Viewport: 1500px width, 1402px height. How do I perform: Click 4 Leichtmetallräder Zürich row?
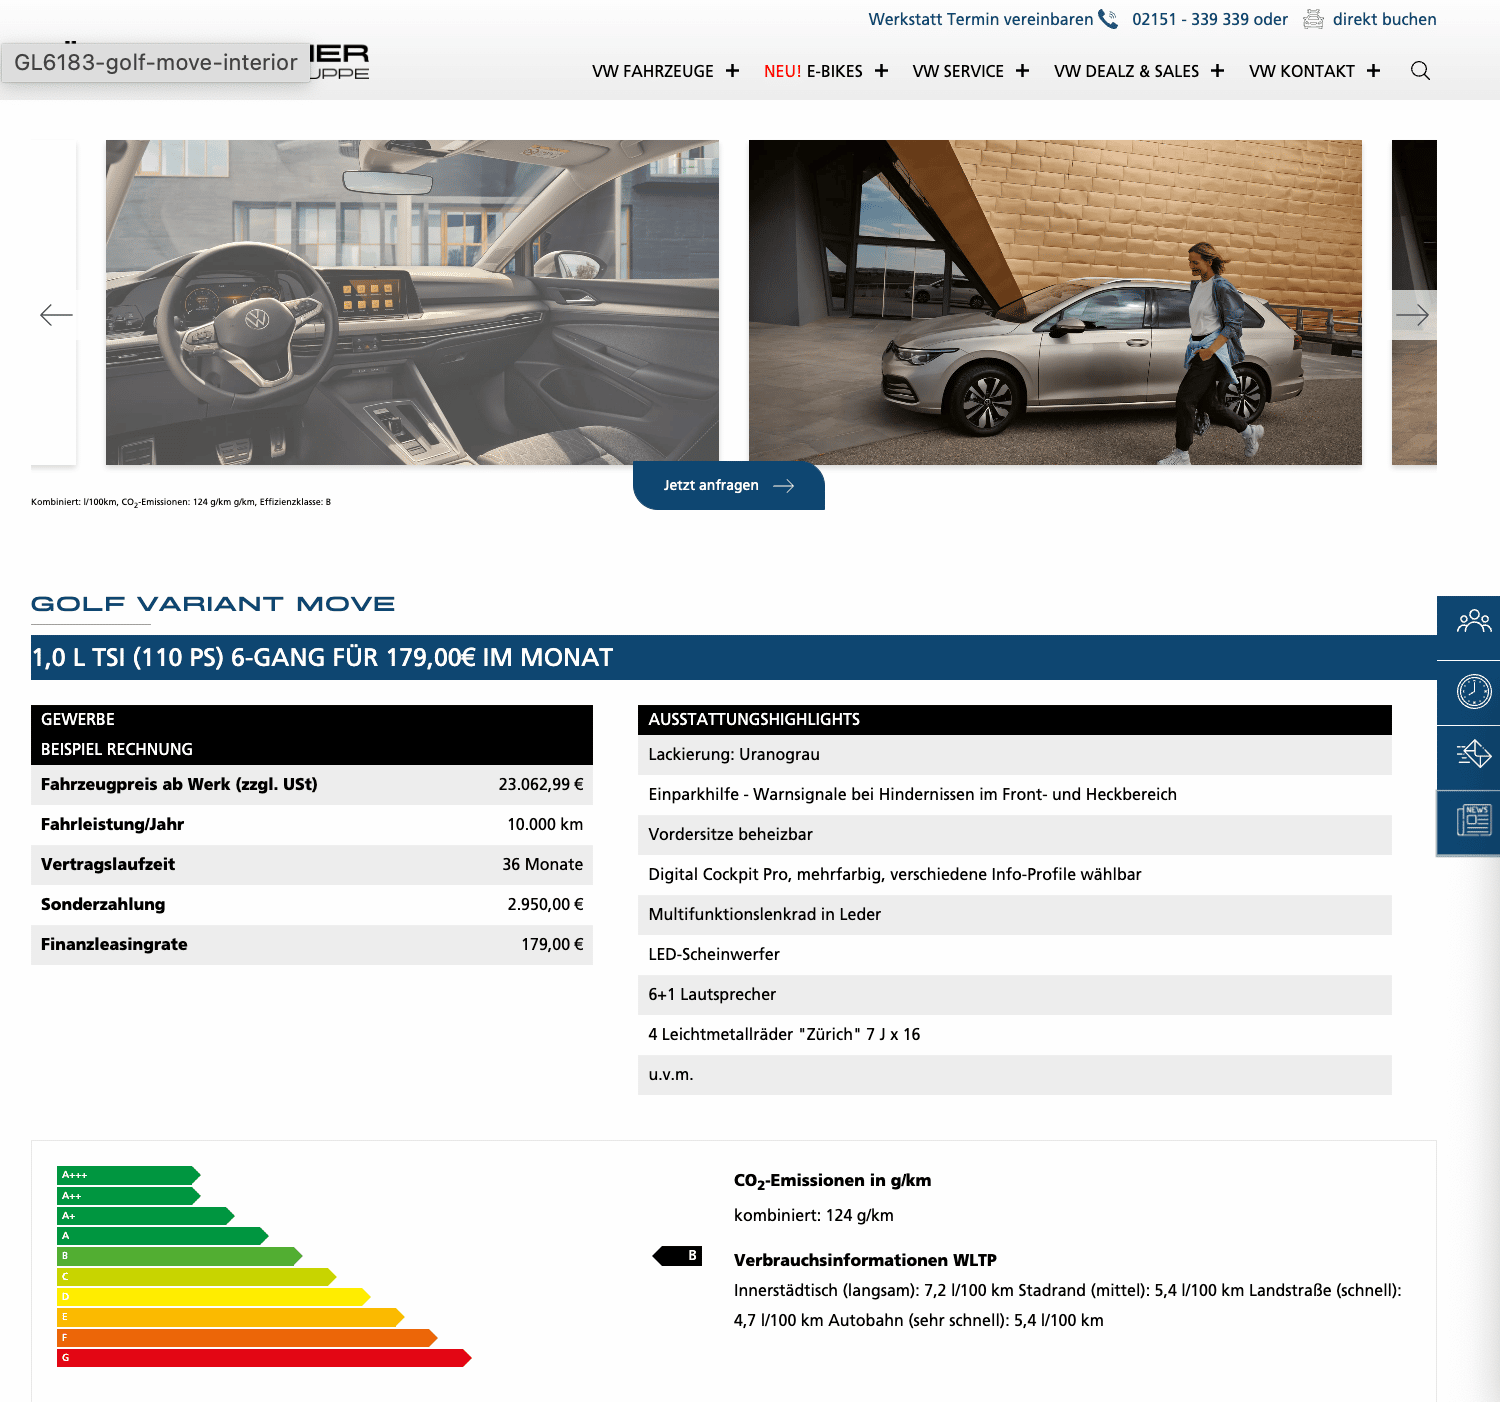point(1015,1035)
